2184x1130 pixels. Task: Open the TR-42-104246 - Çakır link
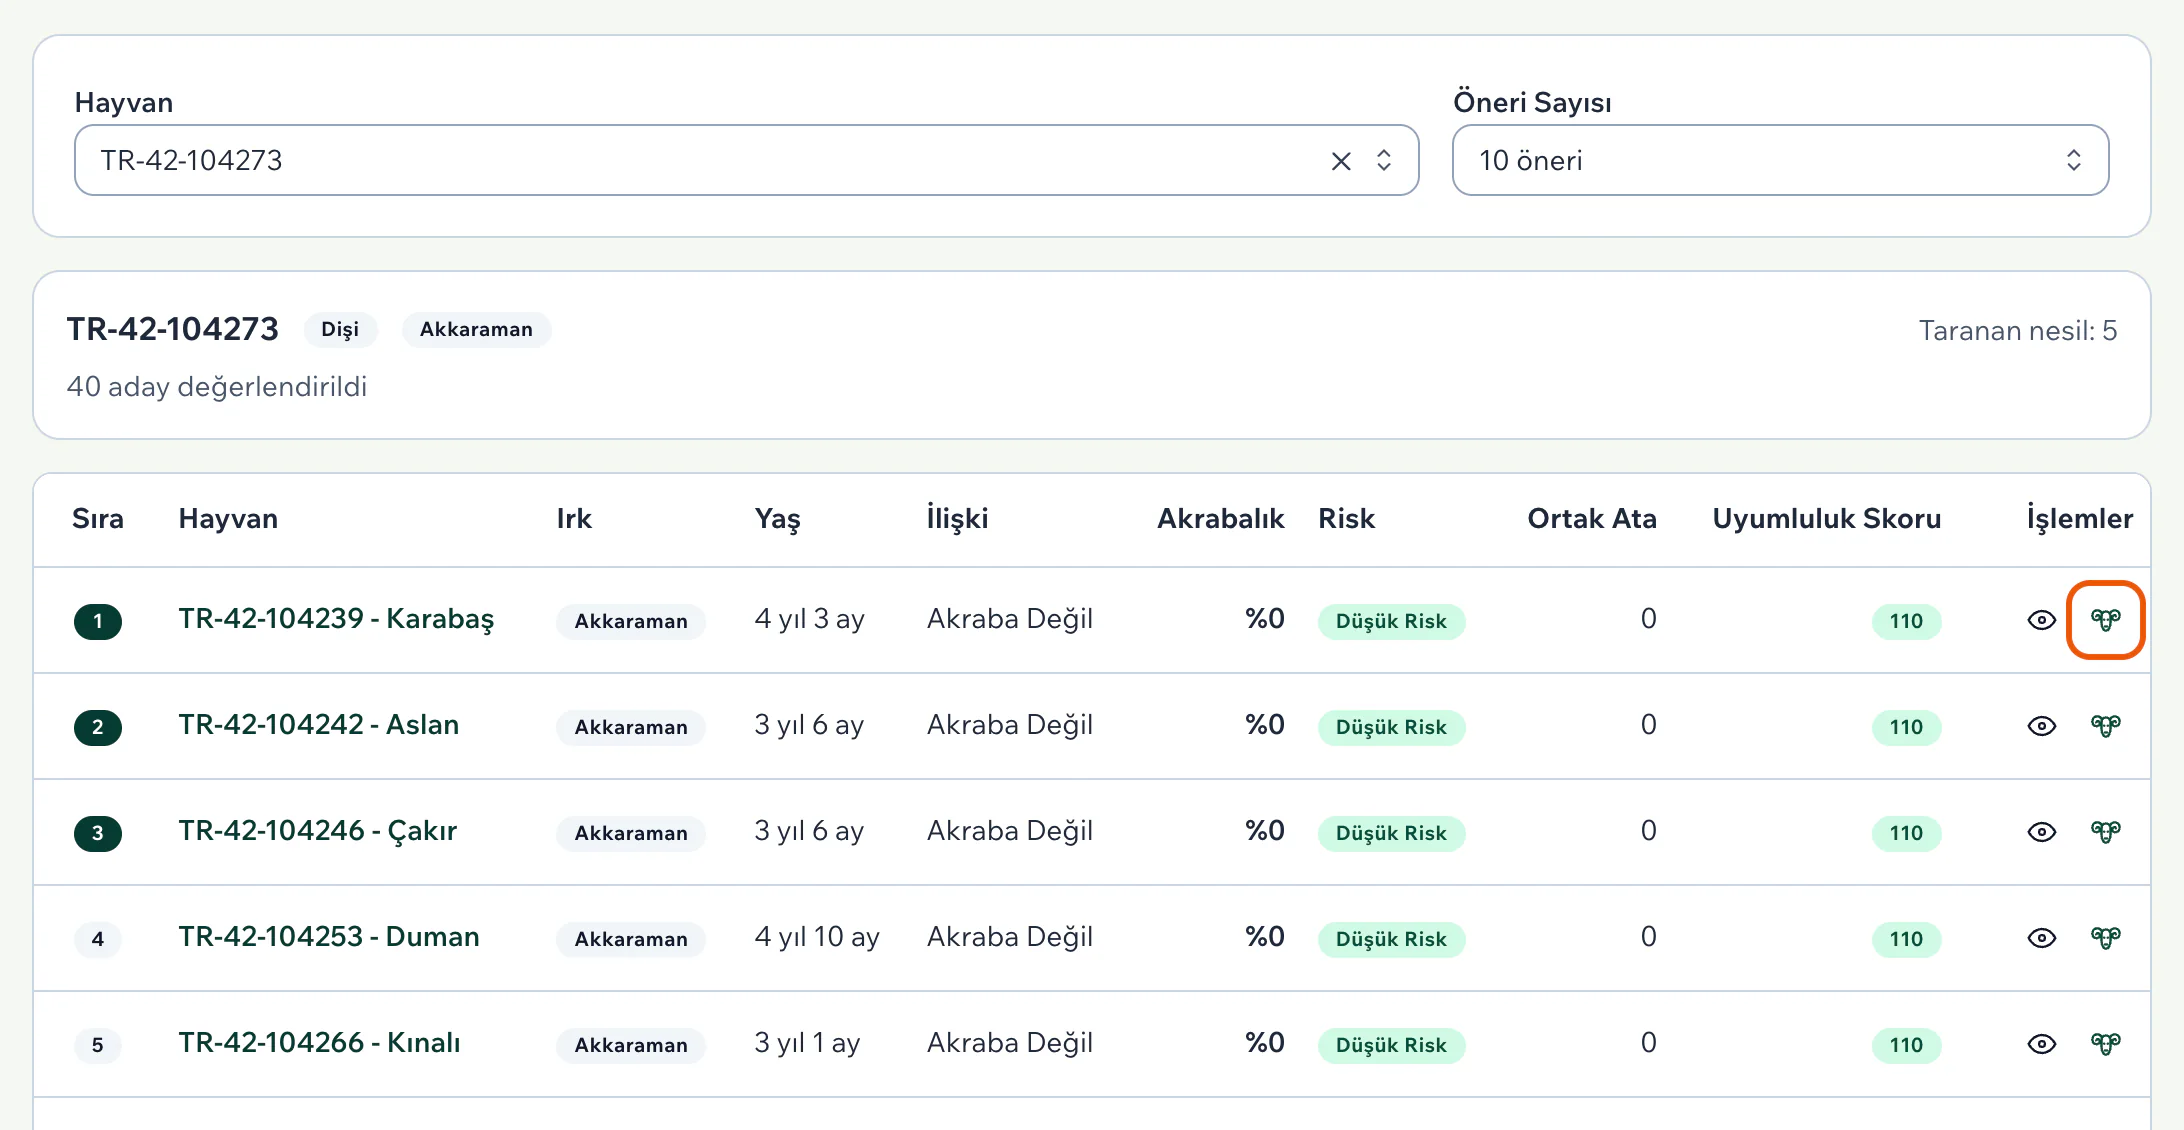[x=317, y=831]
